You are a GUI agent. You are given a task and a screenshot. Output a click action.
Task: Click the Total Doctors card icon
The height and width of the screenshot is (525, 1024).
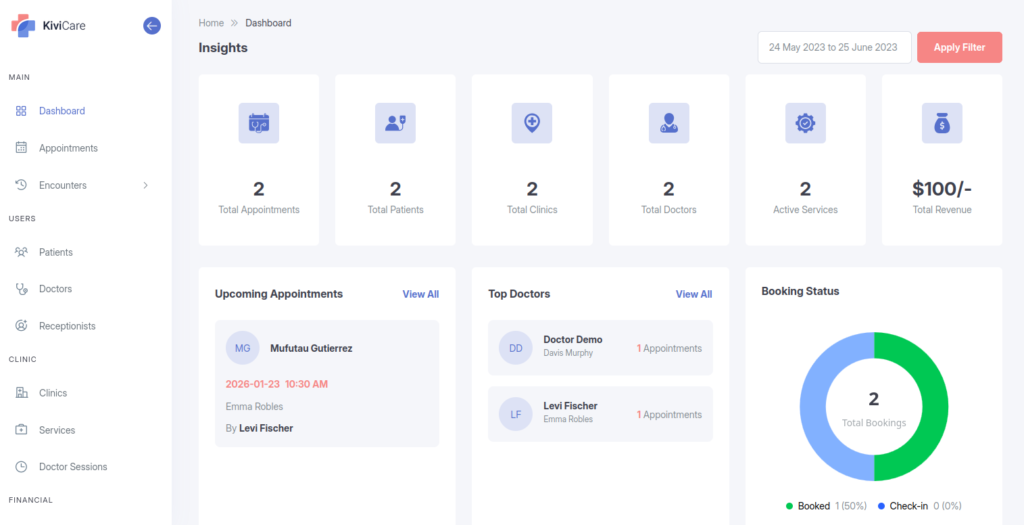668,123
